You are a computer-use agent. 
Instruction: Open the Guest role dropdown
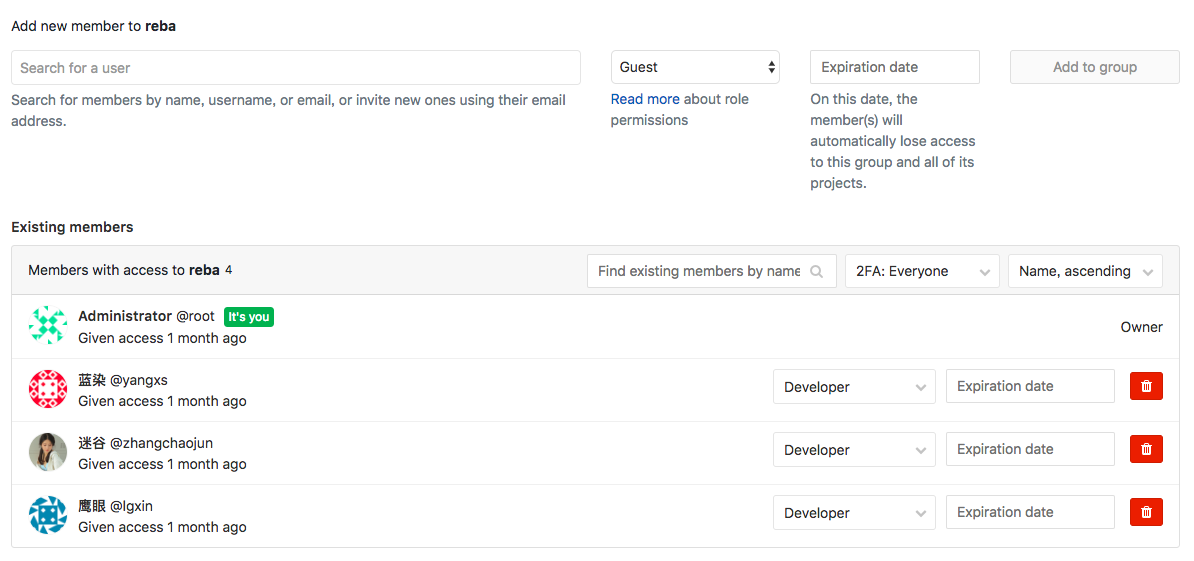695,67
